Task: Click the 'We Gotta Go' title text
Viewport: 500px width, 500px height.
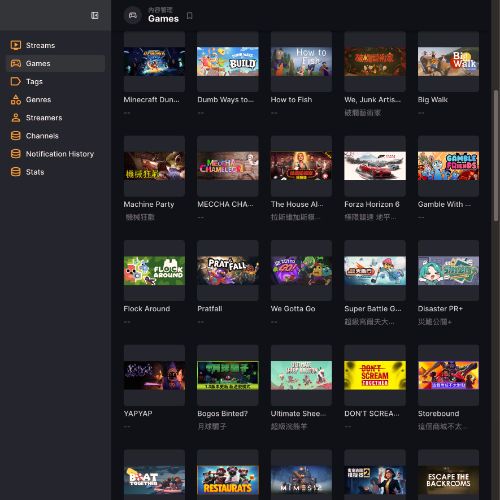Action: pyautogui.click(x=293, y=309)
